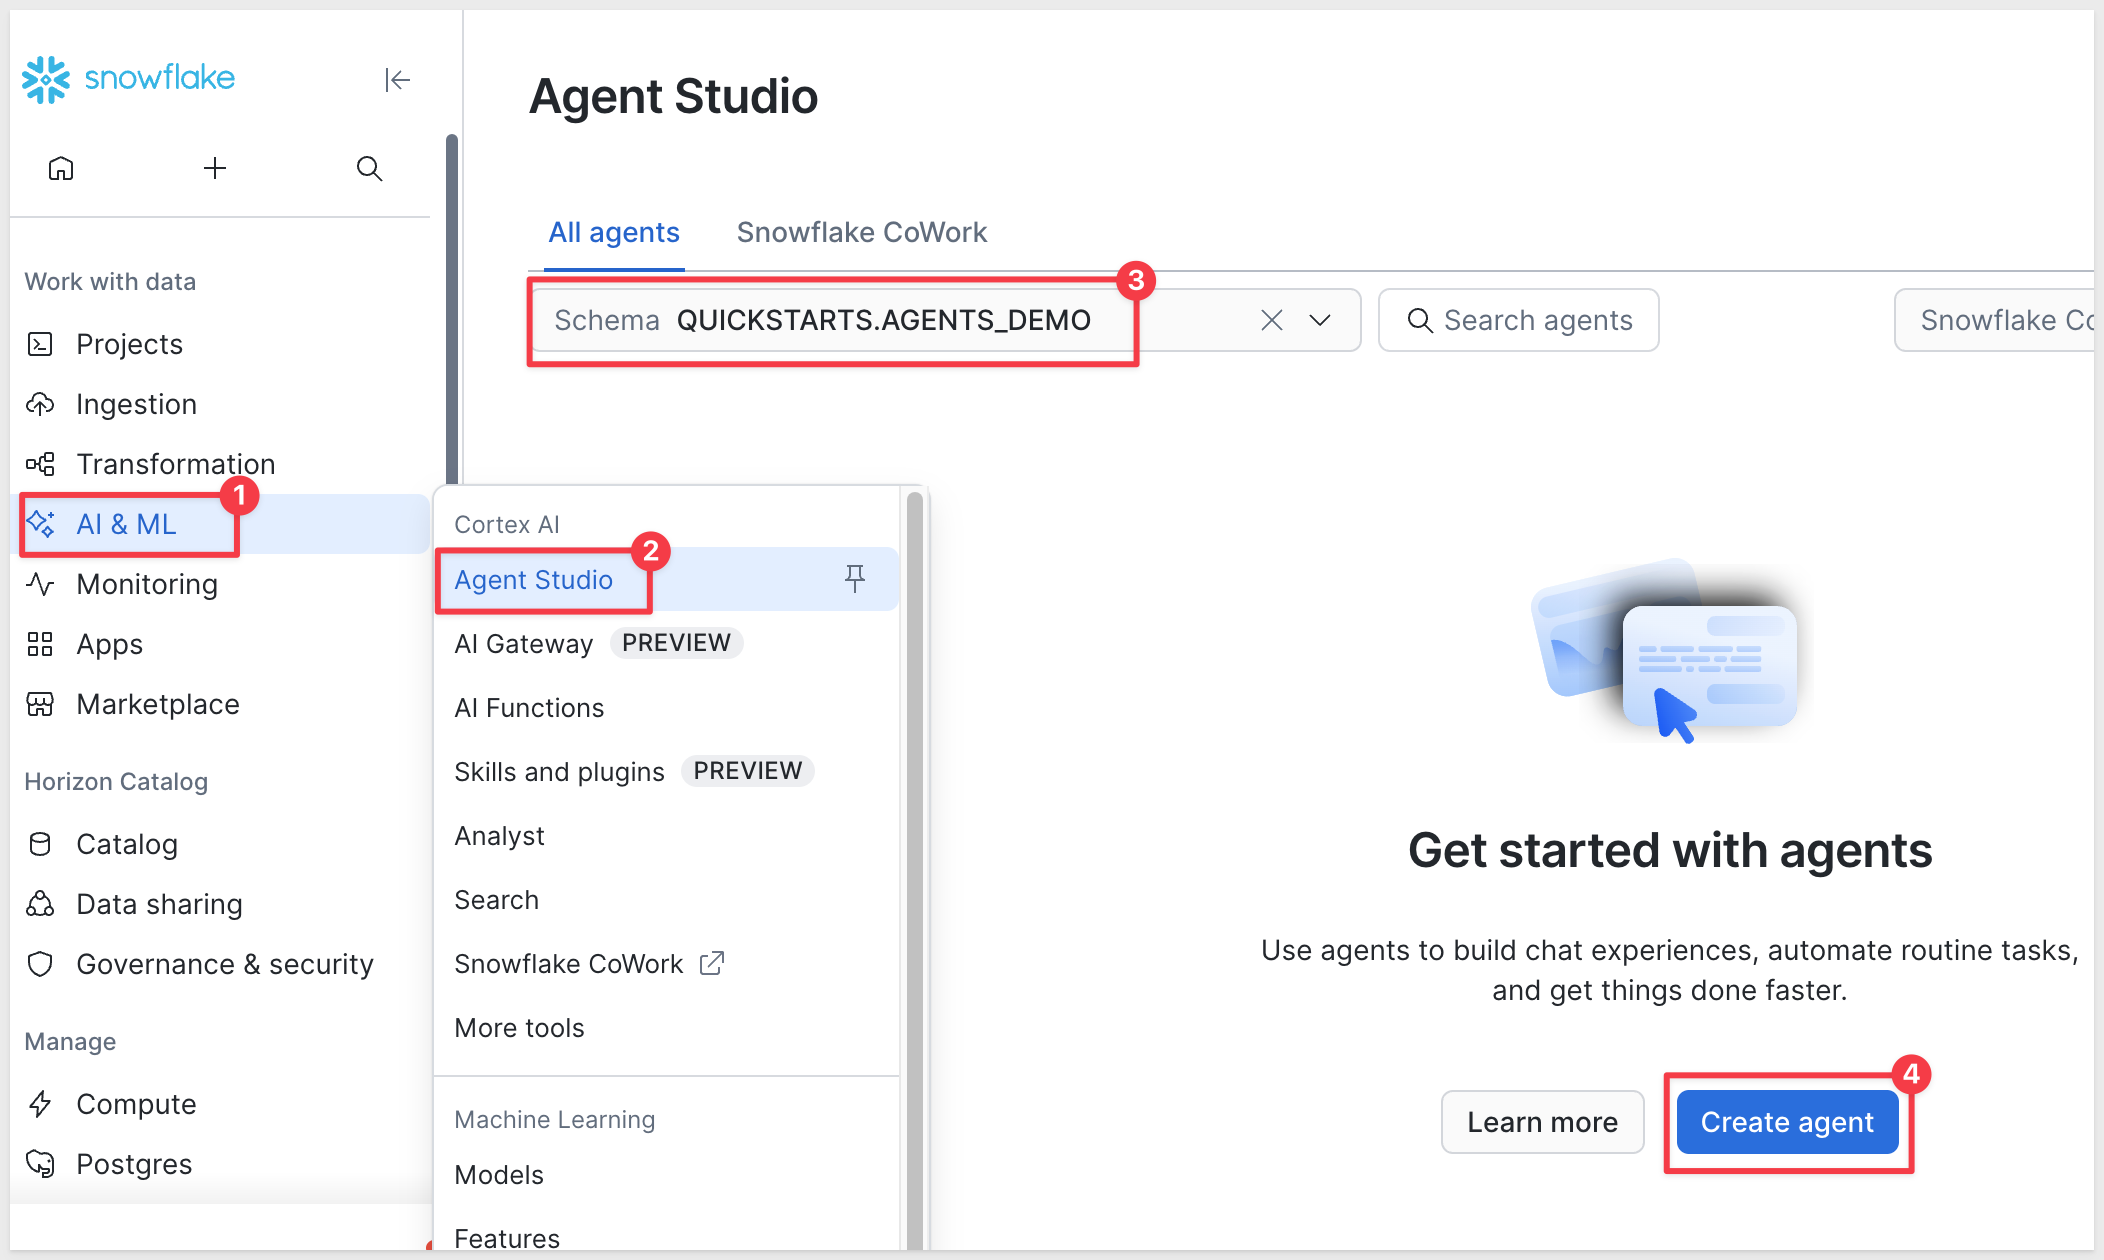The width and height of the screenshot is (2104, 1260).
Task: Open the home icon in sidebar
Action: [x=61, y=168]
